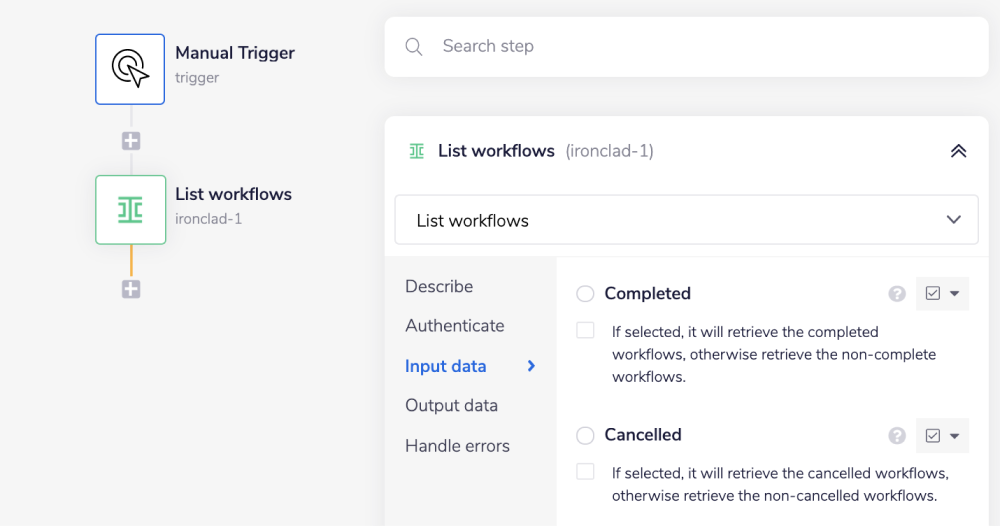Open help tooltip for Completed field
This screenshot has height=526, width=1000.
click(897, 294)
